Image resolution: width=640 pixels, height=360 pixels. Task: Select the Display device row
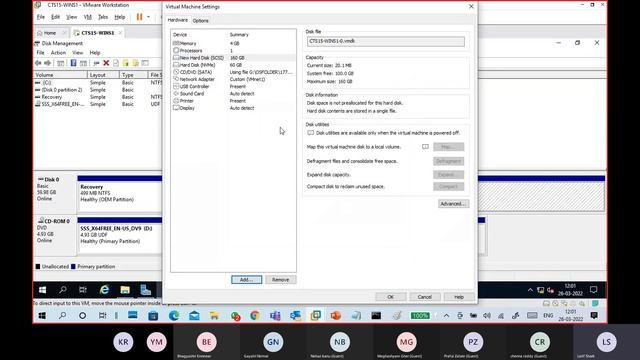[233, 108]
